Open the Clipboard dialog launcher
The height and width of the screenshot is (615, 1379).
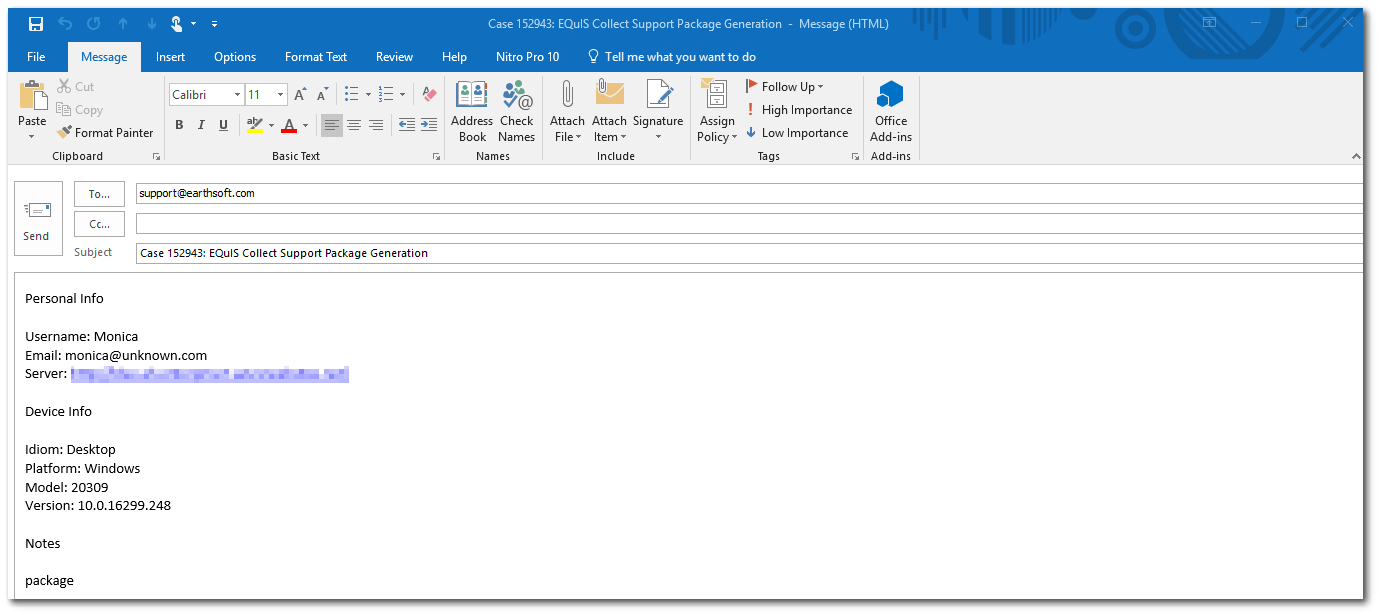tap(156, 157)
